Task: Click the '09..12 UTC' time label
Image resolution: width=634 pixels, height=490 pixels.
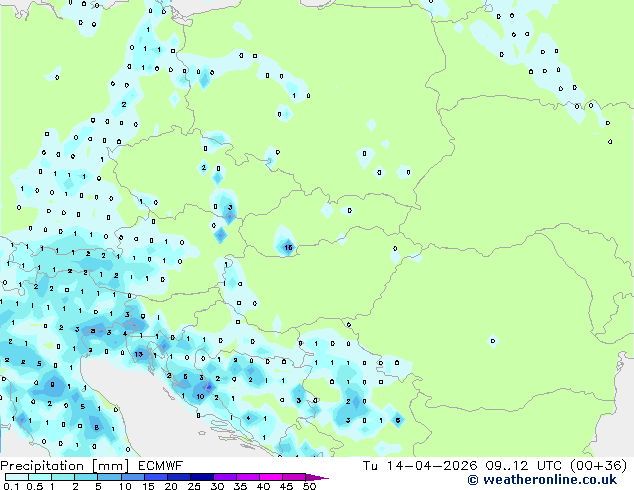Action: coord(524,466)
